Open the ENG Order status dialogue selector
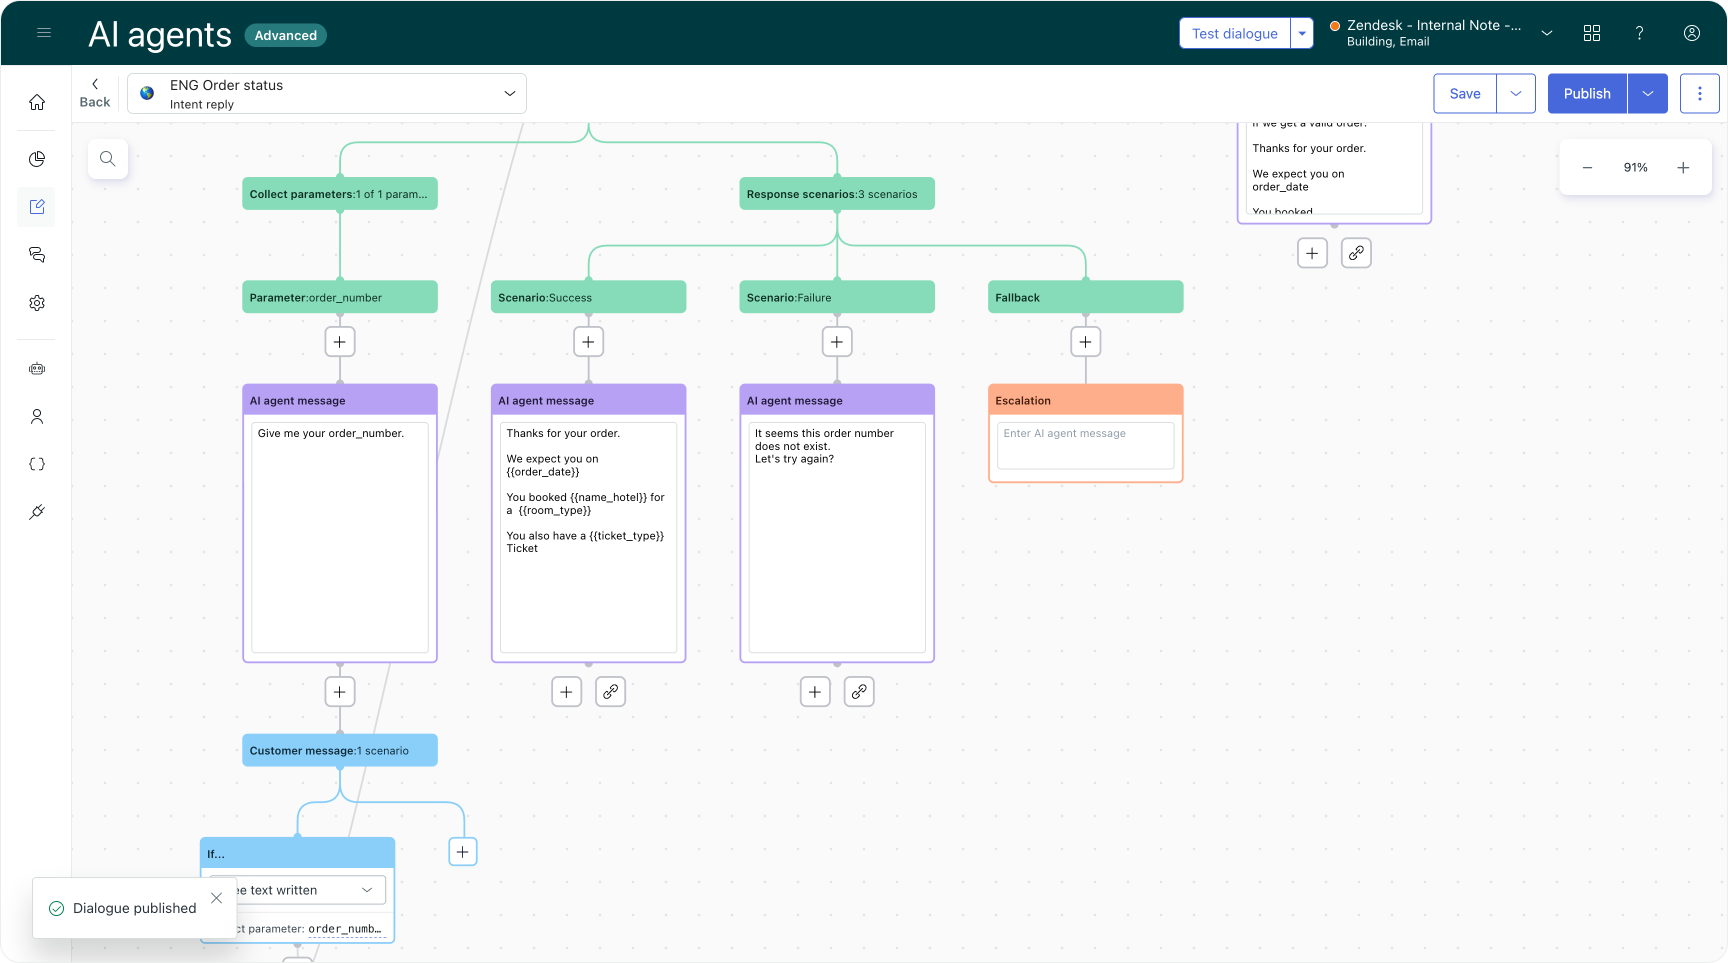 point(327,94)
